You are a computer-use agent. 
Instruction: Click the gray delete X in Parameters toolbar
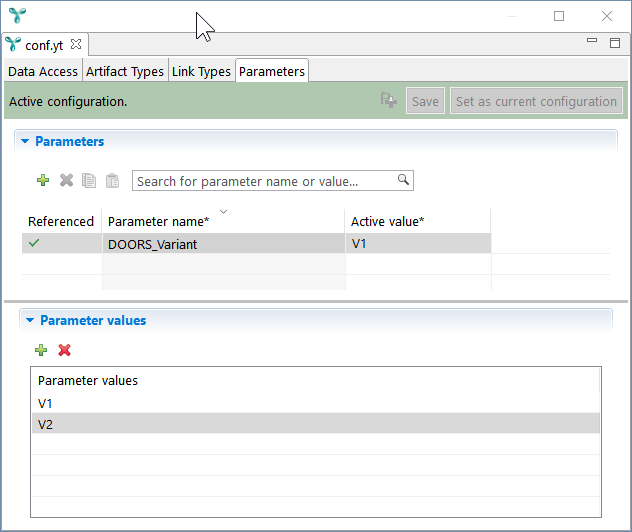coord(66,181)
